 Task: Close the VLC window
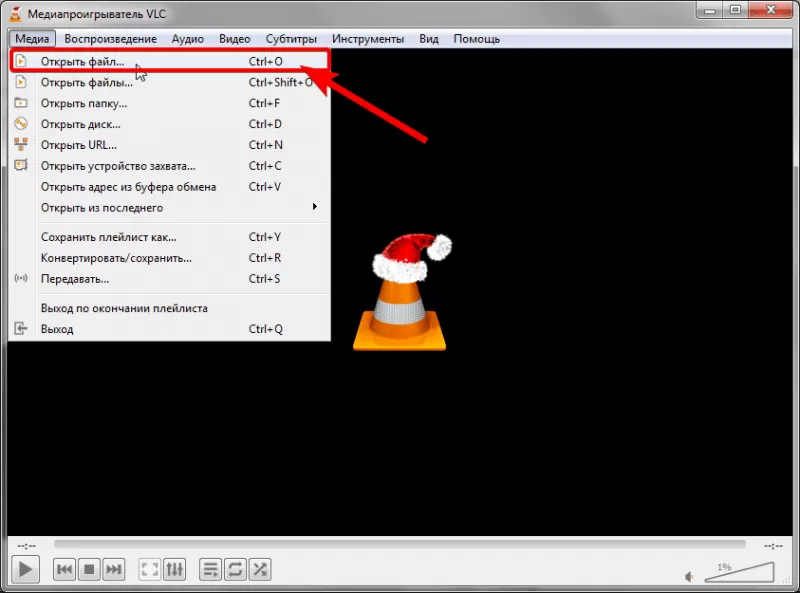[x=771, y=10]
